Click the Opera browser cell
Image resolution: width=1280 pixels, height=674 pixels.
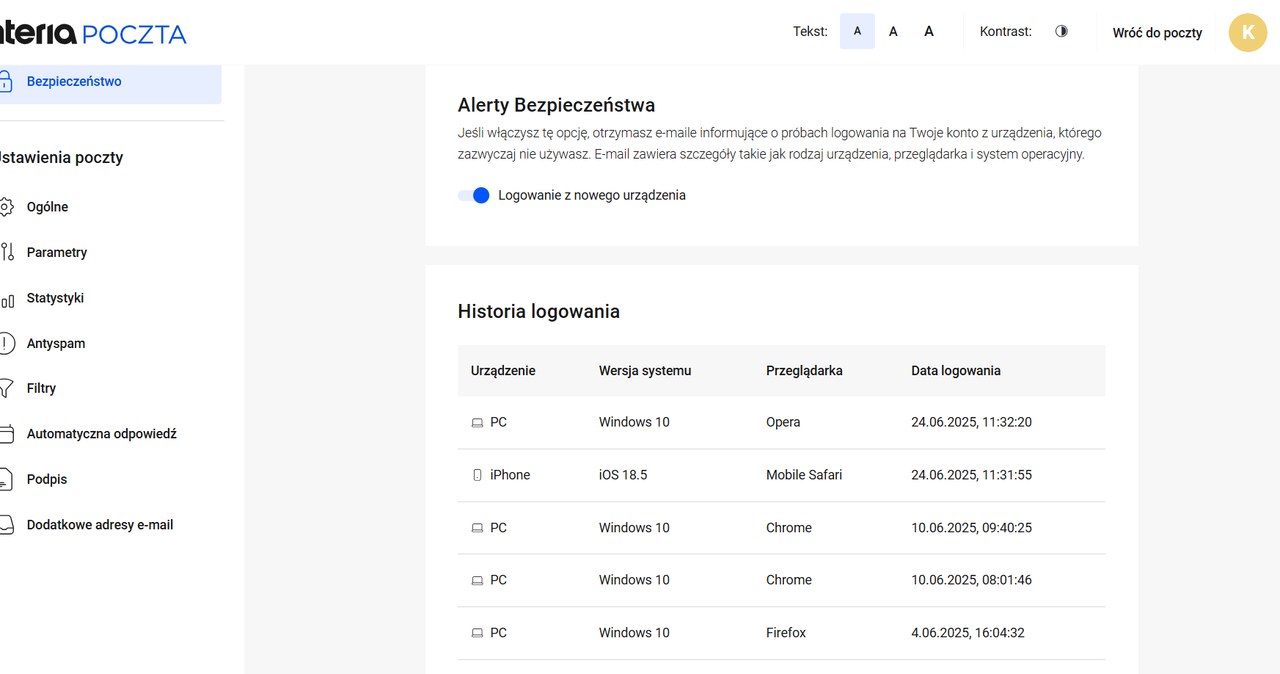tap(783, 422)
